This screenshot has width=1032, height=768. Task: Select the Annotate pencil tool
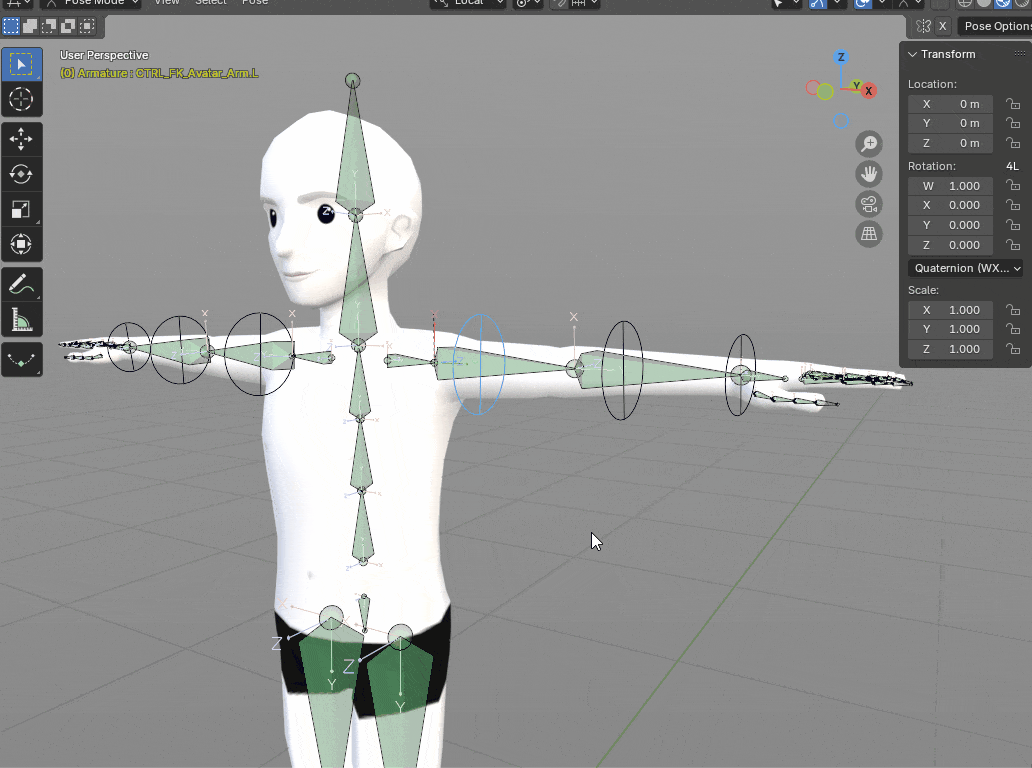tap(21, 285)
